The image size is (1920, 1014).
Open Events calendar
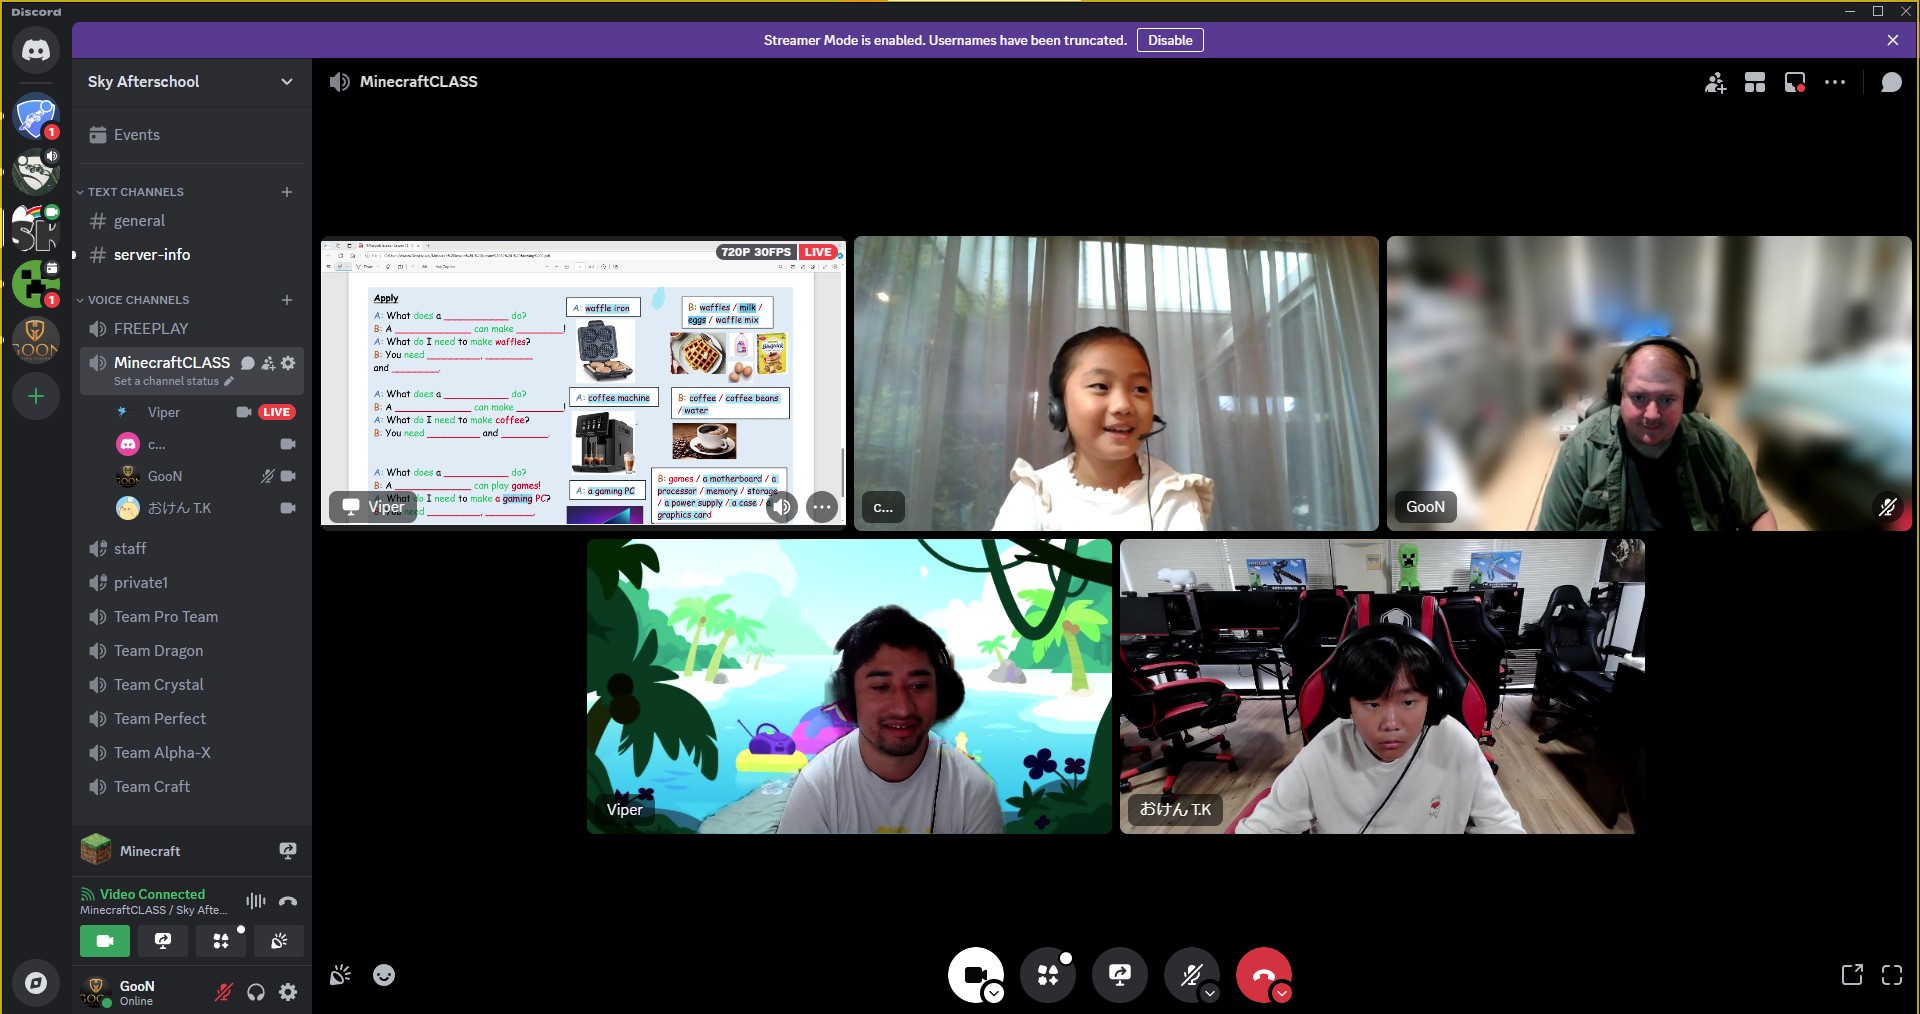191,135
